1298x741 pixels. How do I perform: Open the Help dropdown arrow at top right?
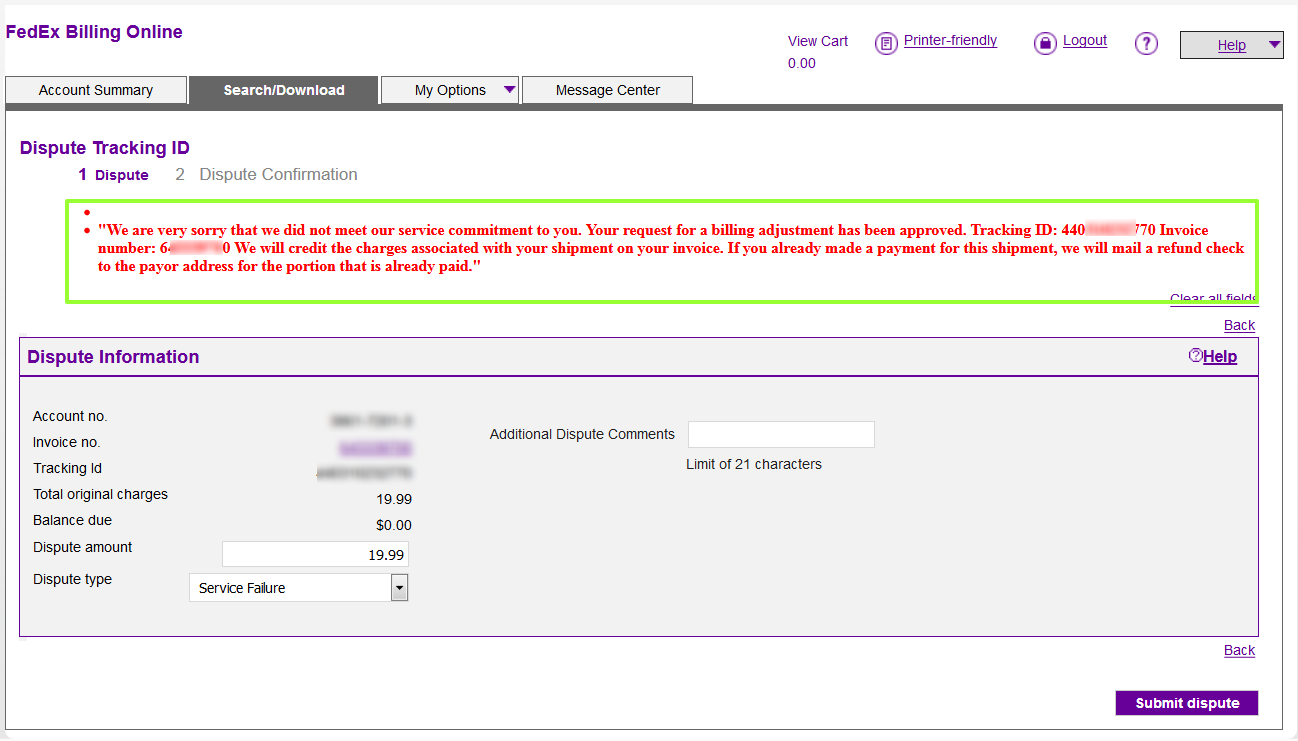coord(1273,44)
